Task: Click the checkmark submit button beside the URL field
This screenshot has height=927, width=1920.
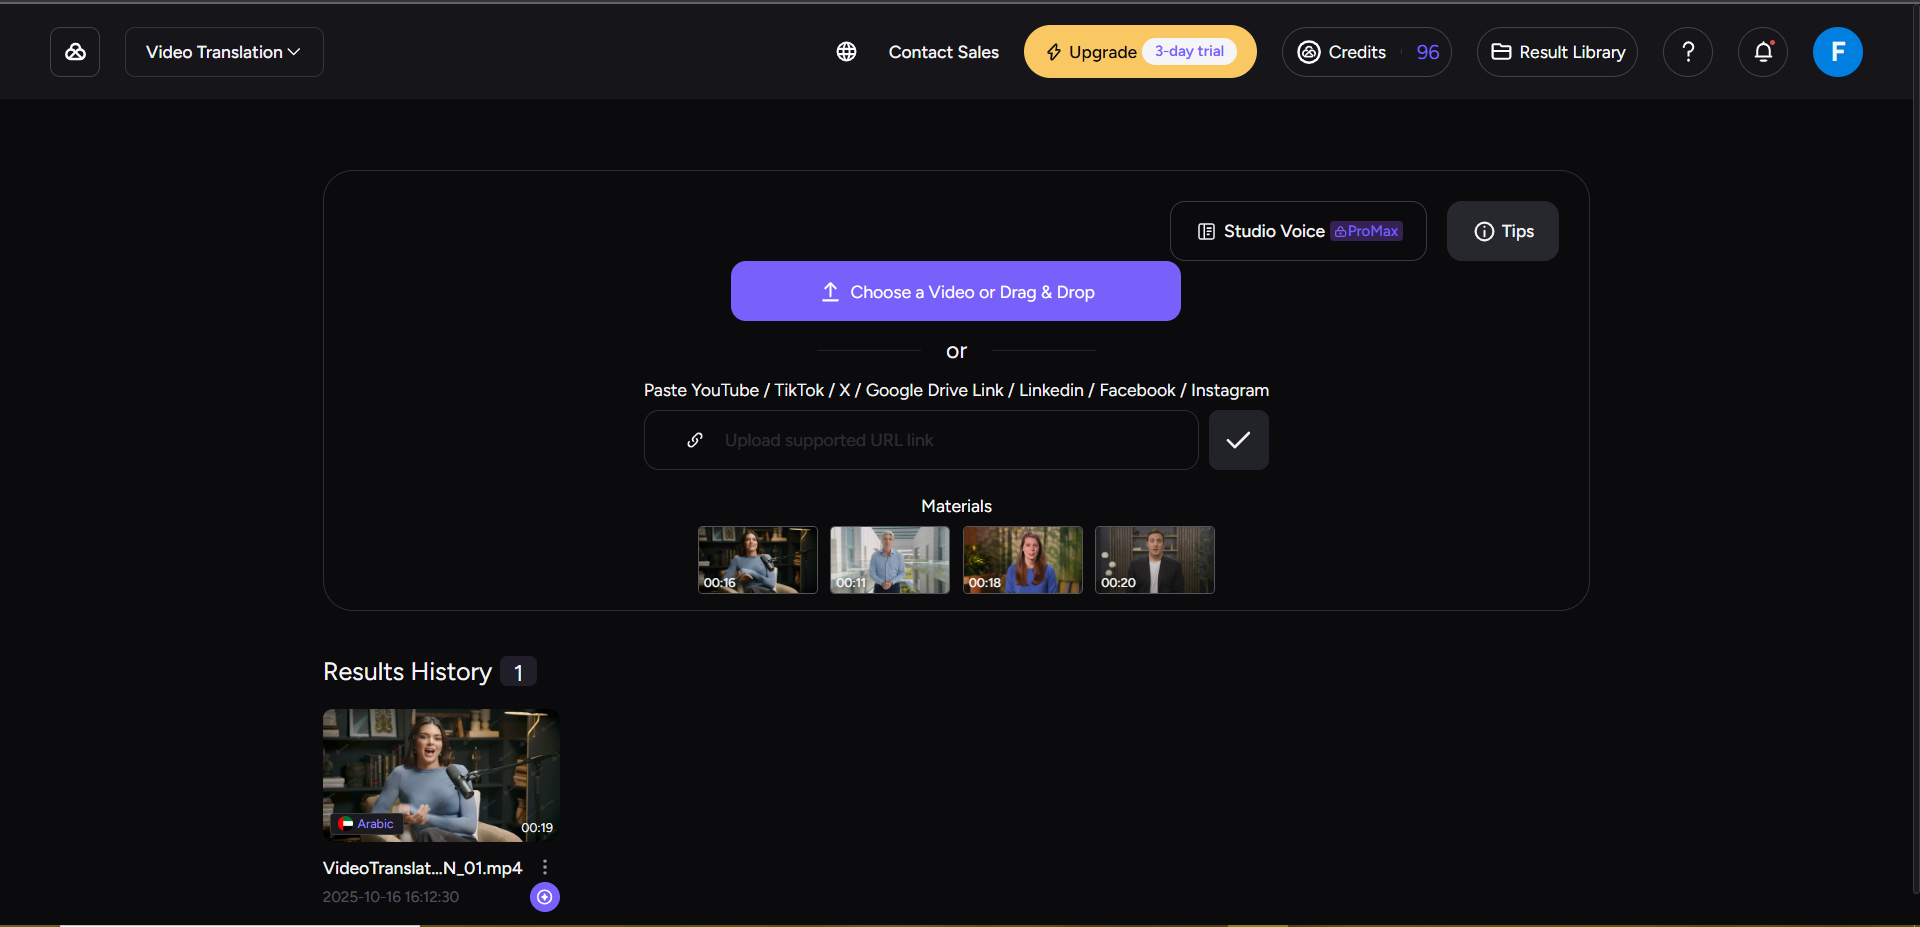Action: (x=1238, y=440)
